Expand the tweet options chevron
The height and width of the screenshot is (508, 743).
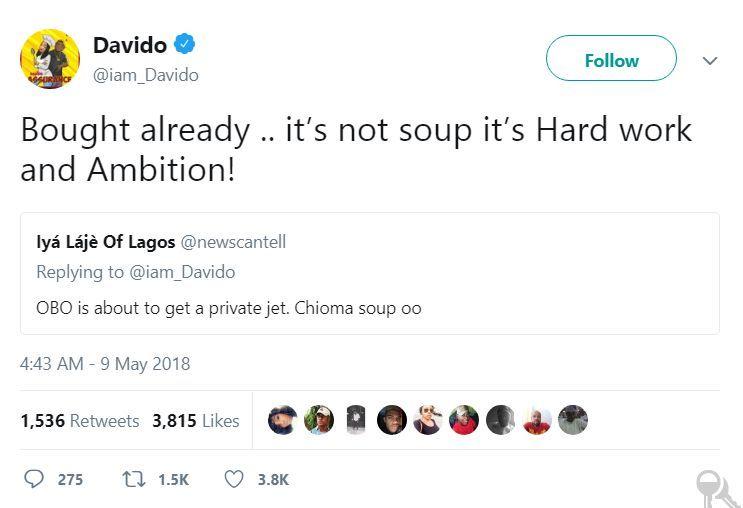pos(710,60)
